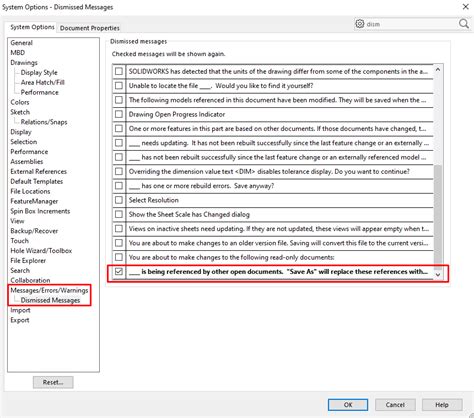
Task: Open Help for this dialog
Action: pyautogui.click(x=442, y=405)
